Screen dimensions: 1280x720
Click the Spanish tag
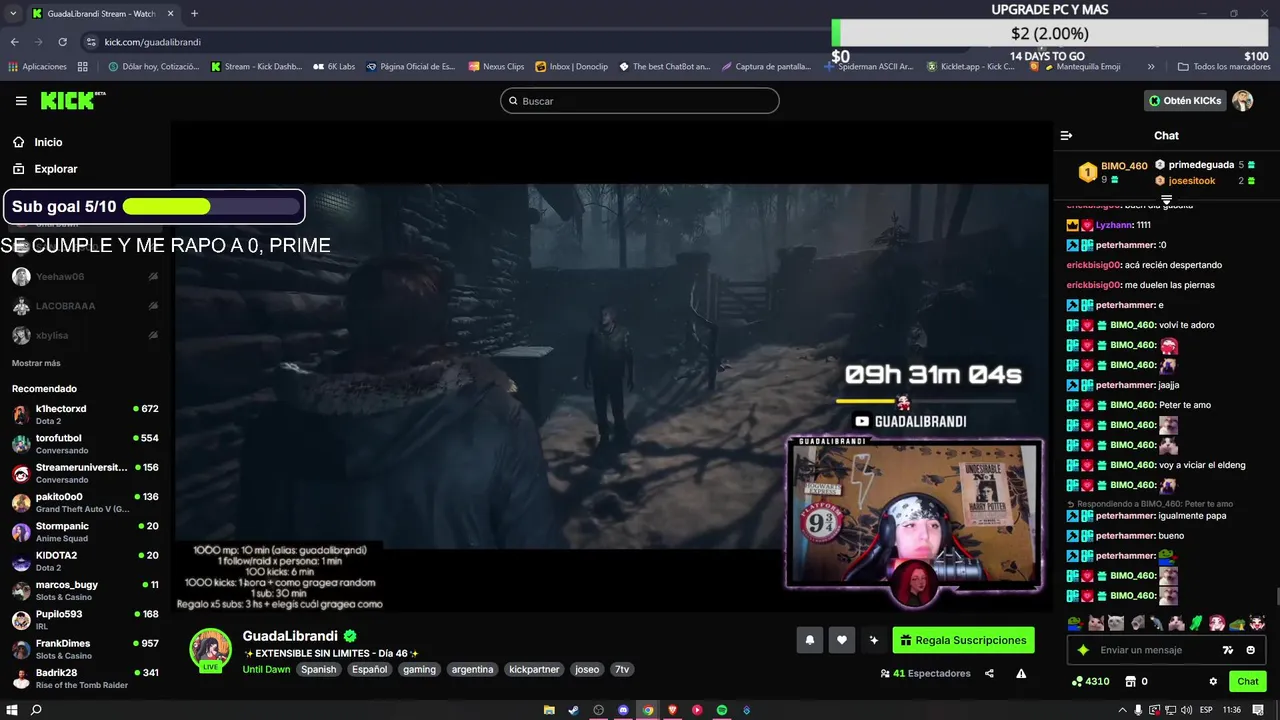pyautogui.click(x=318, y=670)
